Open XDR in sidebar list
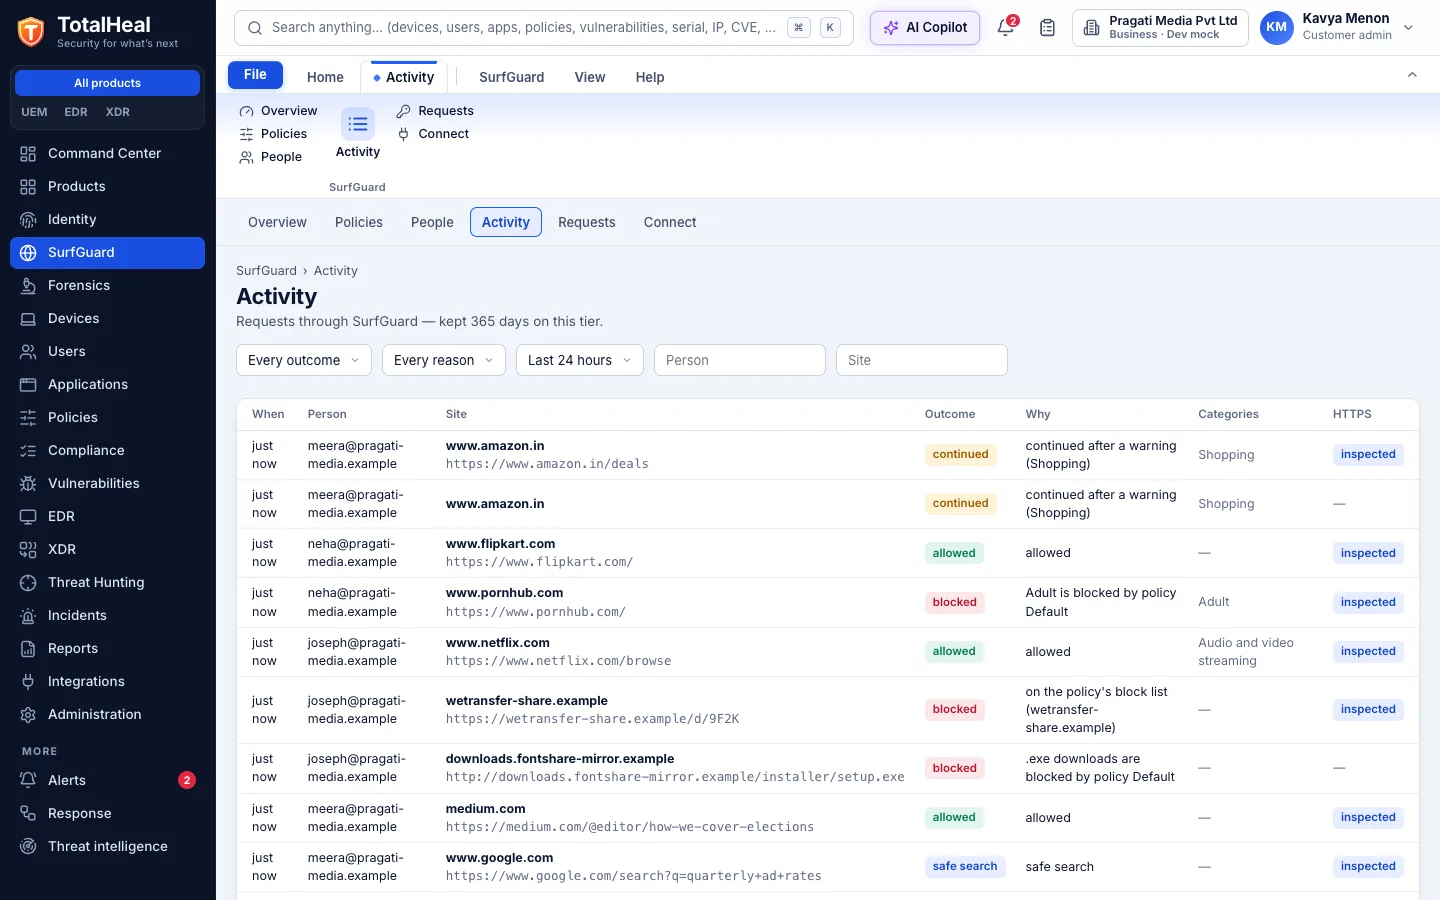The height and width of the screenshot is (900, 1440). pyautogui.click(x=107, y=549)
